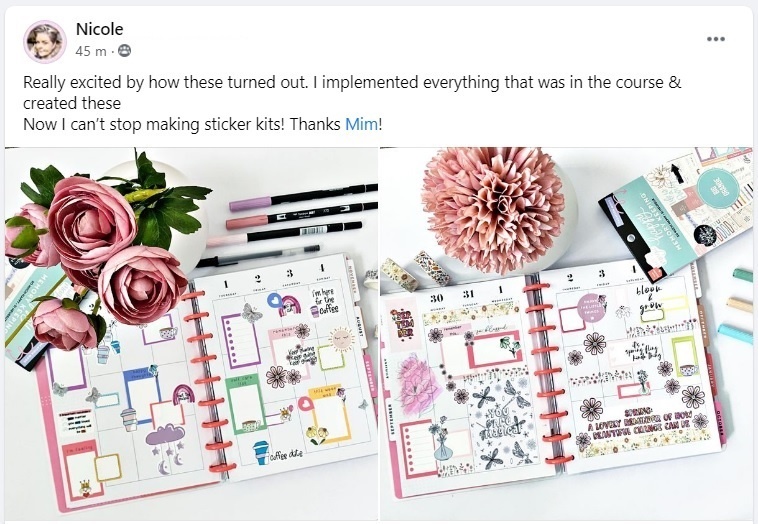Open the right planner photo with dahlia
The height and width of the screenshot is (524, 758).
[567, 334]
